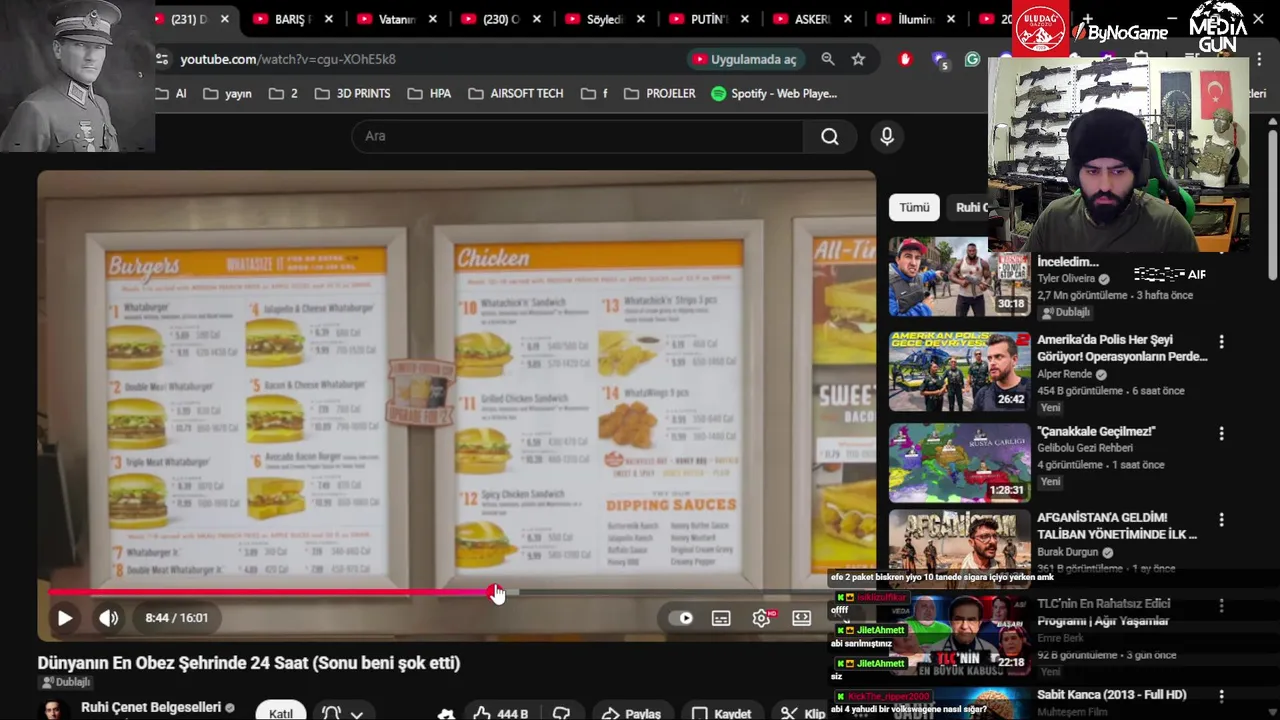Open 'Amerika'da Polis Her Şeyi Görüyor' video title
The image size is (1280, 720).
coord(1122,348)
